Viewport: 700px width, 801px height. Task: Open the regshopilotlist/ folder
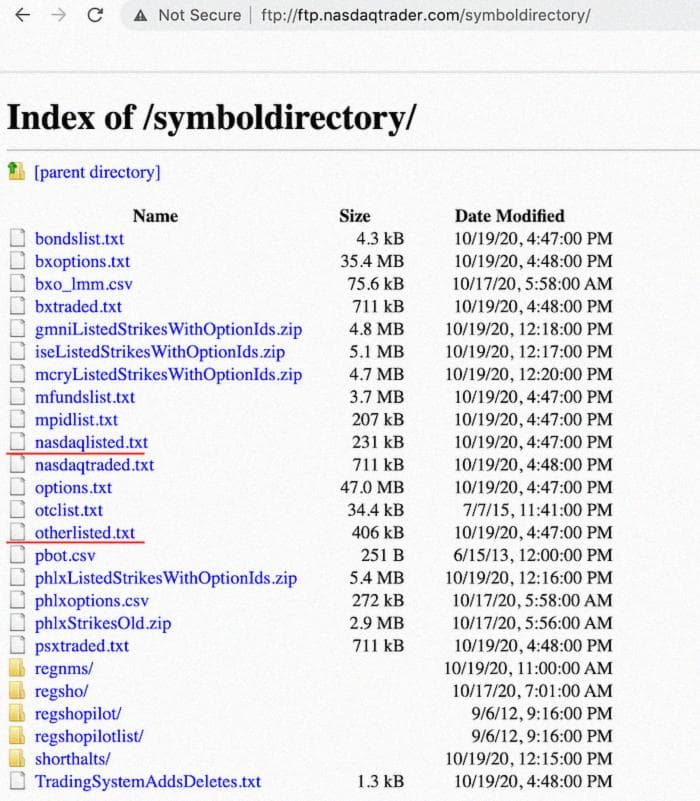point(89,736)
